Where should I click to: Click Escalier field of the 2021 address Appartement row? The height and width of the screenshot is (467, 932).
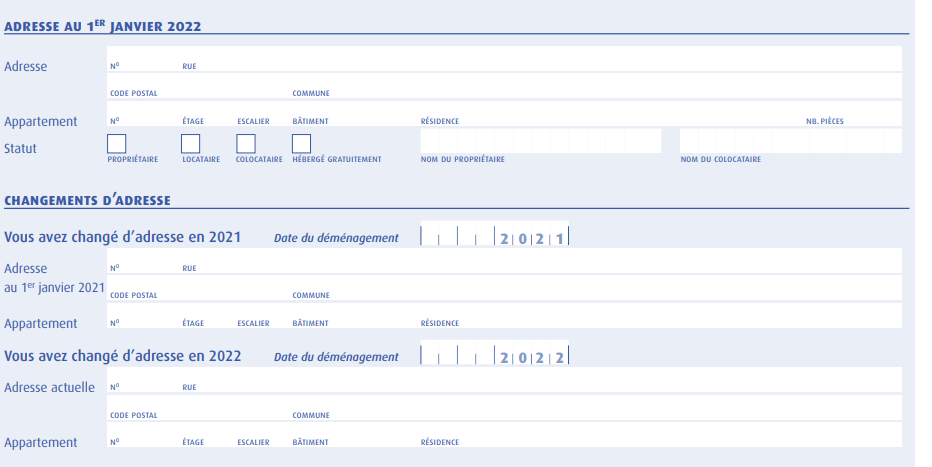(263, 315)
